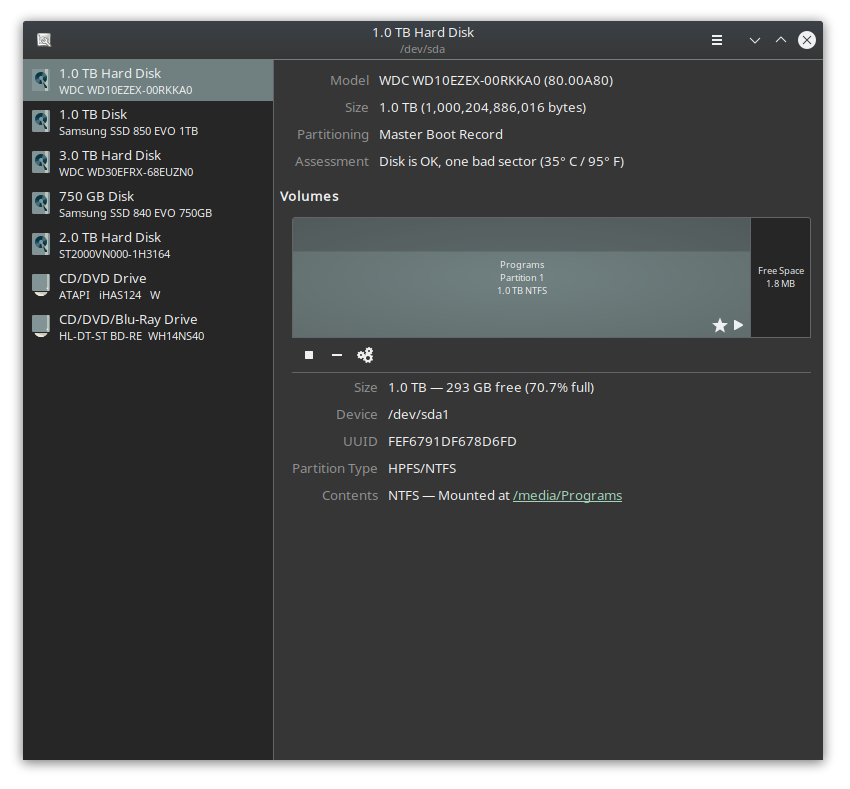Click the Disks app icon in title bar
Screen dimensions: 850x789
44,40
